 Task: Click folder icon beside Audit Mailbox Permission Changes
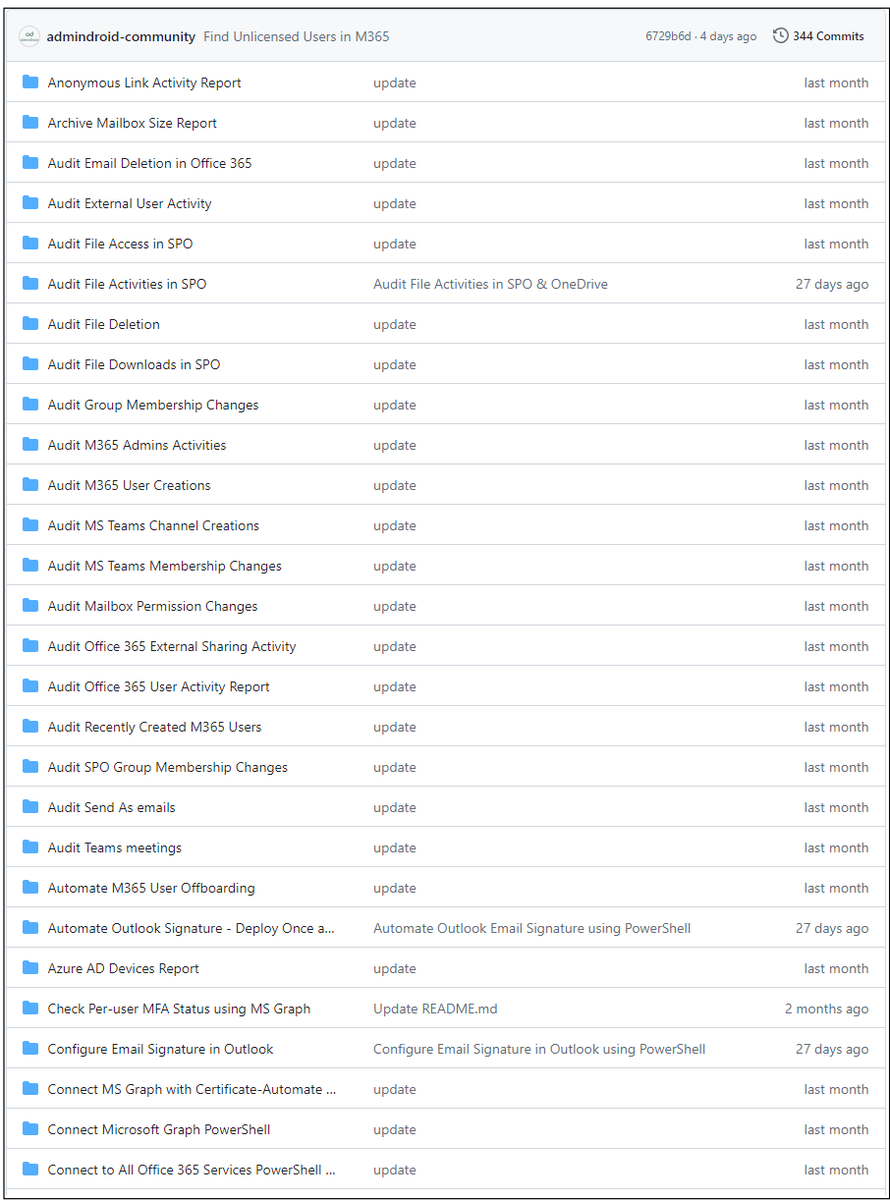pyautogui.click(x=30, y=605)
